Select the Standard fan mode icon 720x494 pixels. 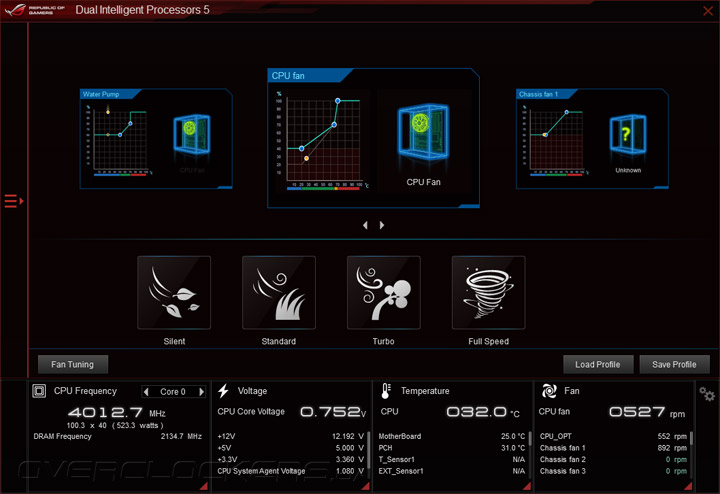[279, 292]
